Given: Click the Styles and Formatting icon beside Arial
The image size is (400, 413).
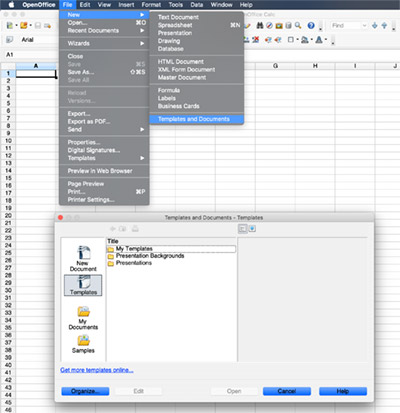Looking at the screenshot, I should (x=10, y=40).
